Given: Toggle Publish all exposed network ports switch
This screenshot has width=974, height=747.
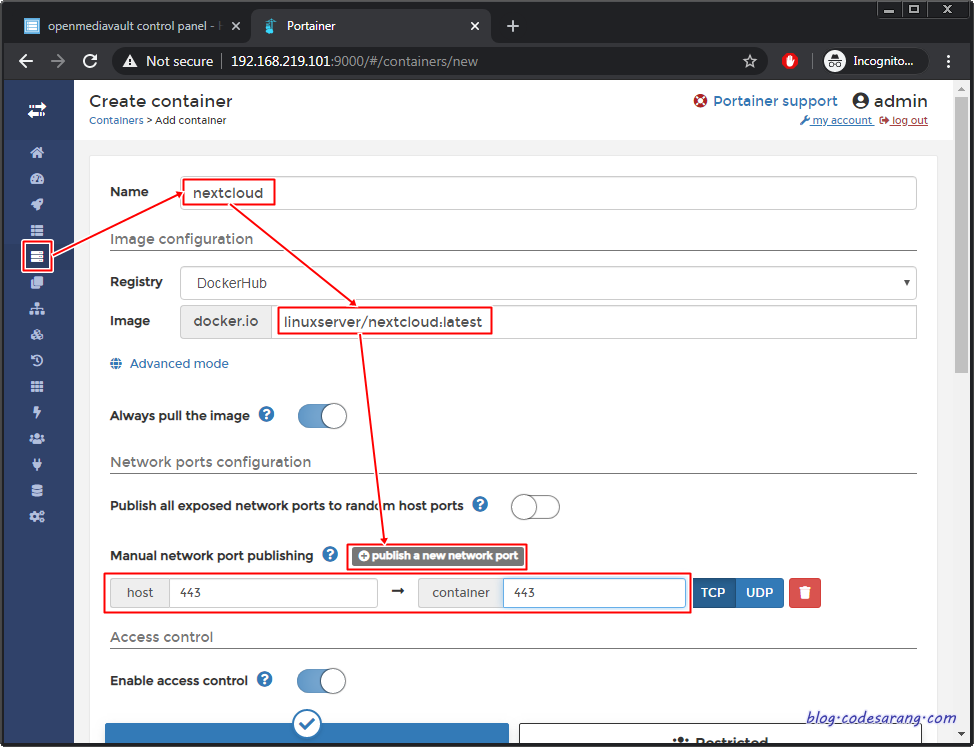Looking at the screenshot, I should pyautogui.click(x=535, y=507).
